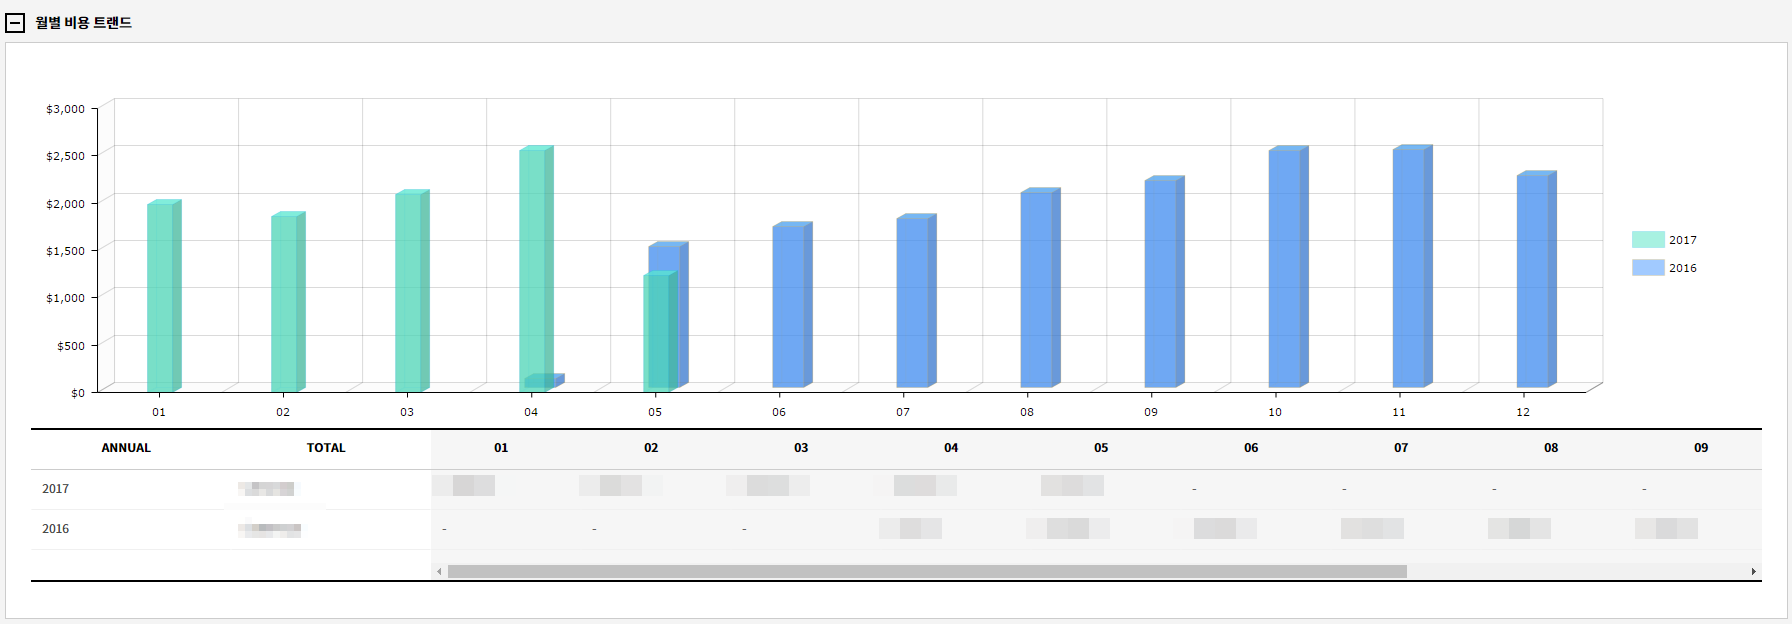Click the TOTAL column header
The height and width of the screenshot is (624, 1792).
(326, 448)
